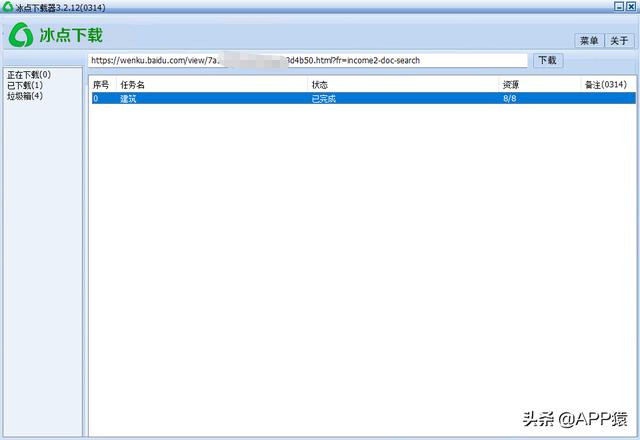Close the 冰点下载器 window

[631, 6]
